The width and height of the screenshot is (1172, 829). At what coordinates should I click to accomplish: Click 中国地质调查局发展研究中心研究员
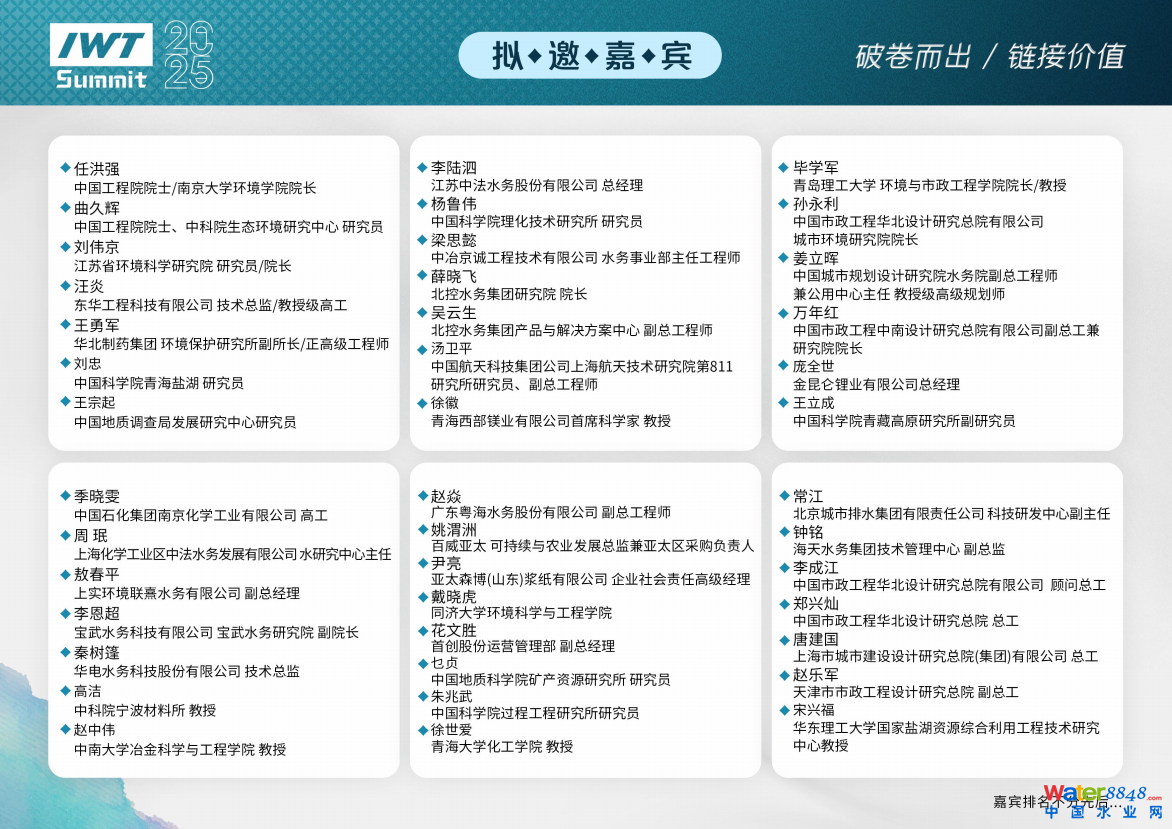coord(185,422)
